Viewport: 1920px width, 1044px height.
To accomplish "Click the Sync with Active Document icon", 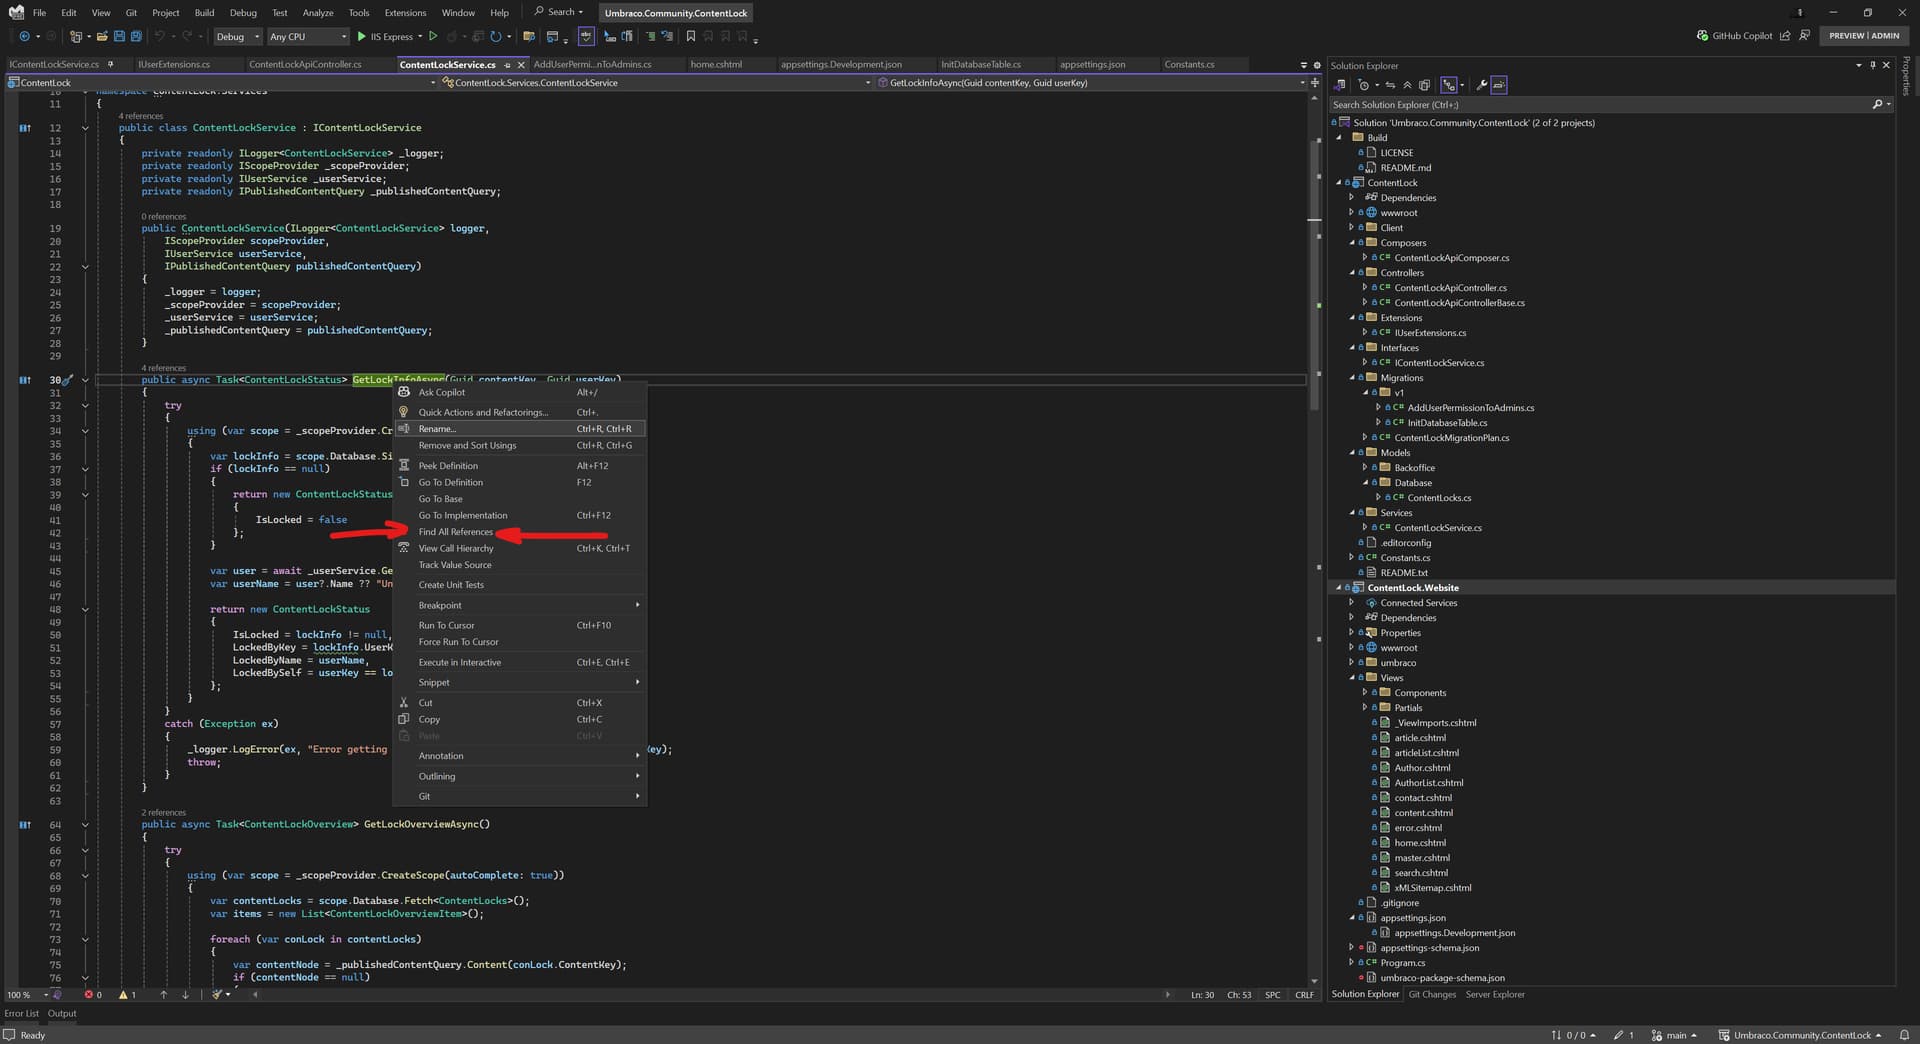I will pos(1390,85).
